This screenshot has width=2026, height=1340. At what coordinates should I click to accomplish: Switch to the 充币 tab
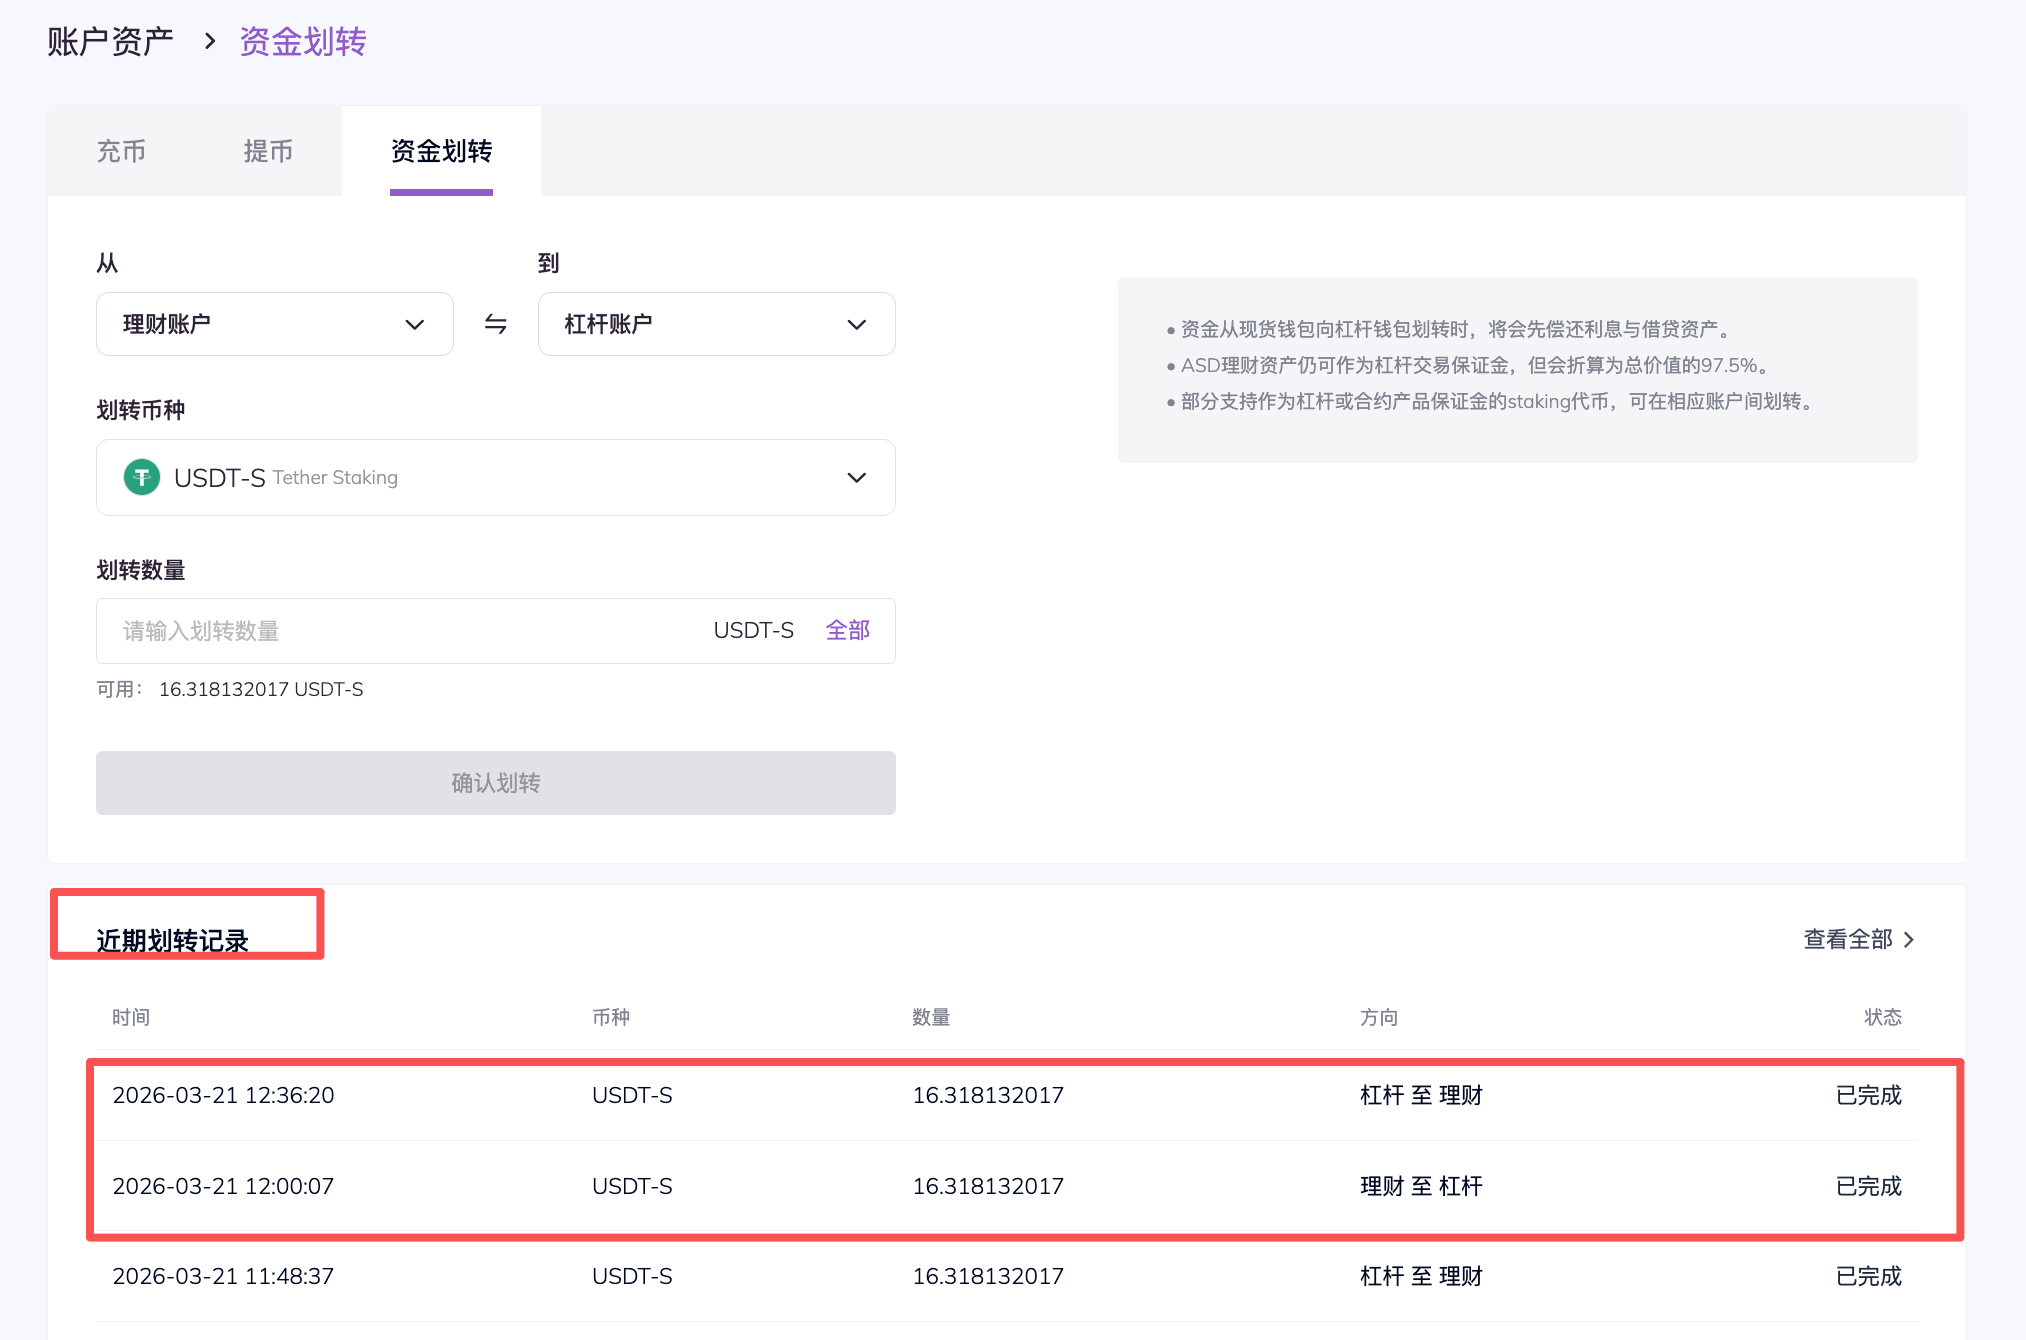[121, 151]
